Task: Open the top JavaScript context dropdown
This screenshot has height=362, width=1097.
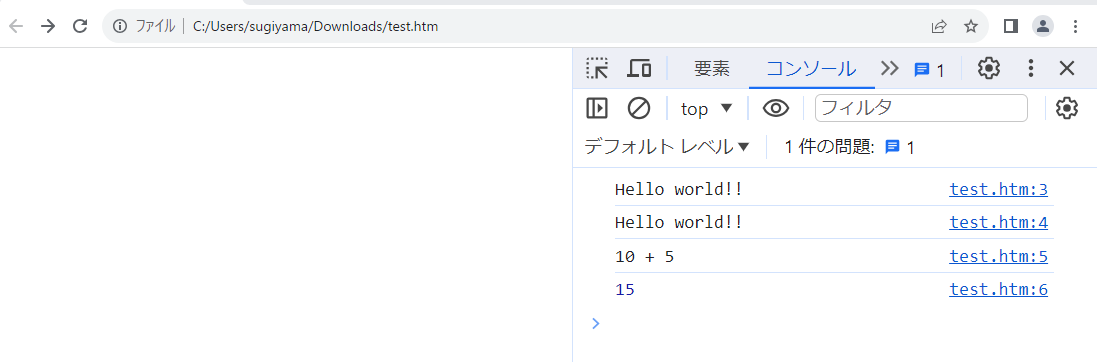Action: coord(706,109)
